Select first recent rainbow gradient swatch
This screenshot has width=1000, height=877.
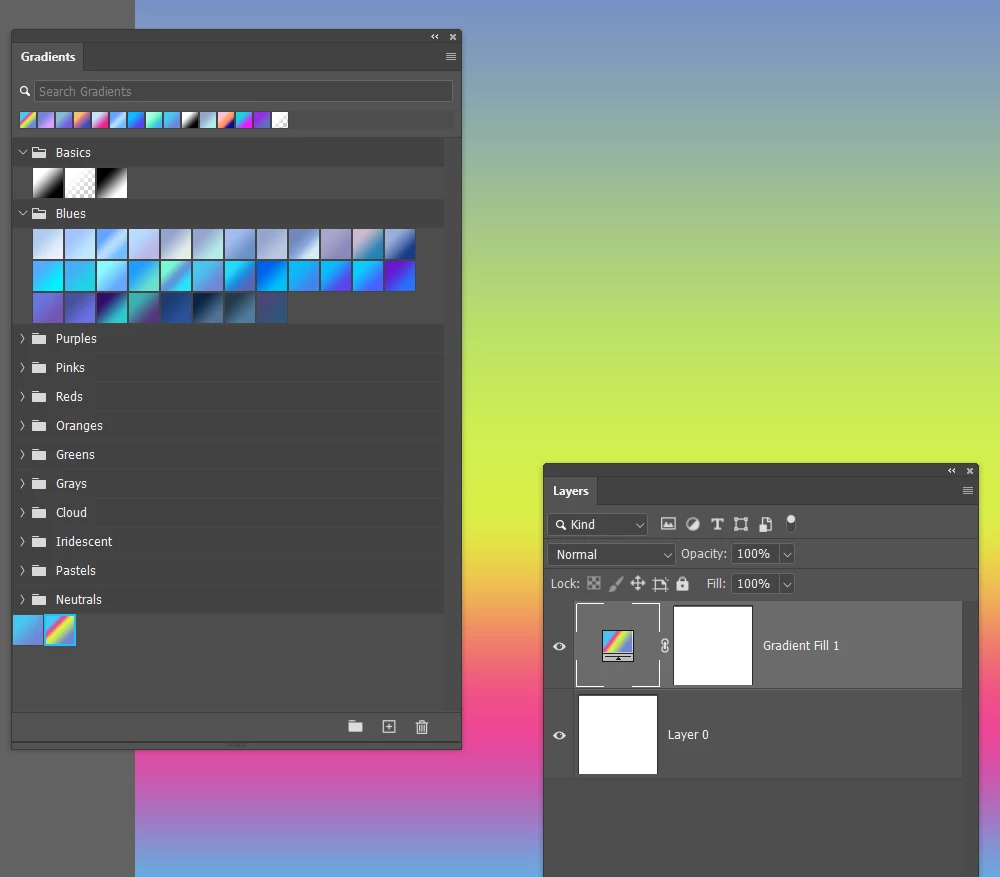[x=28, y=120]
